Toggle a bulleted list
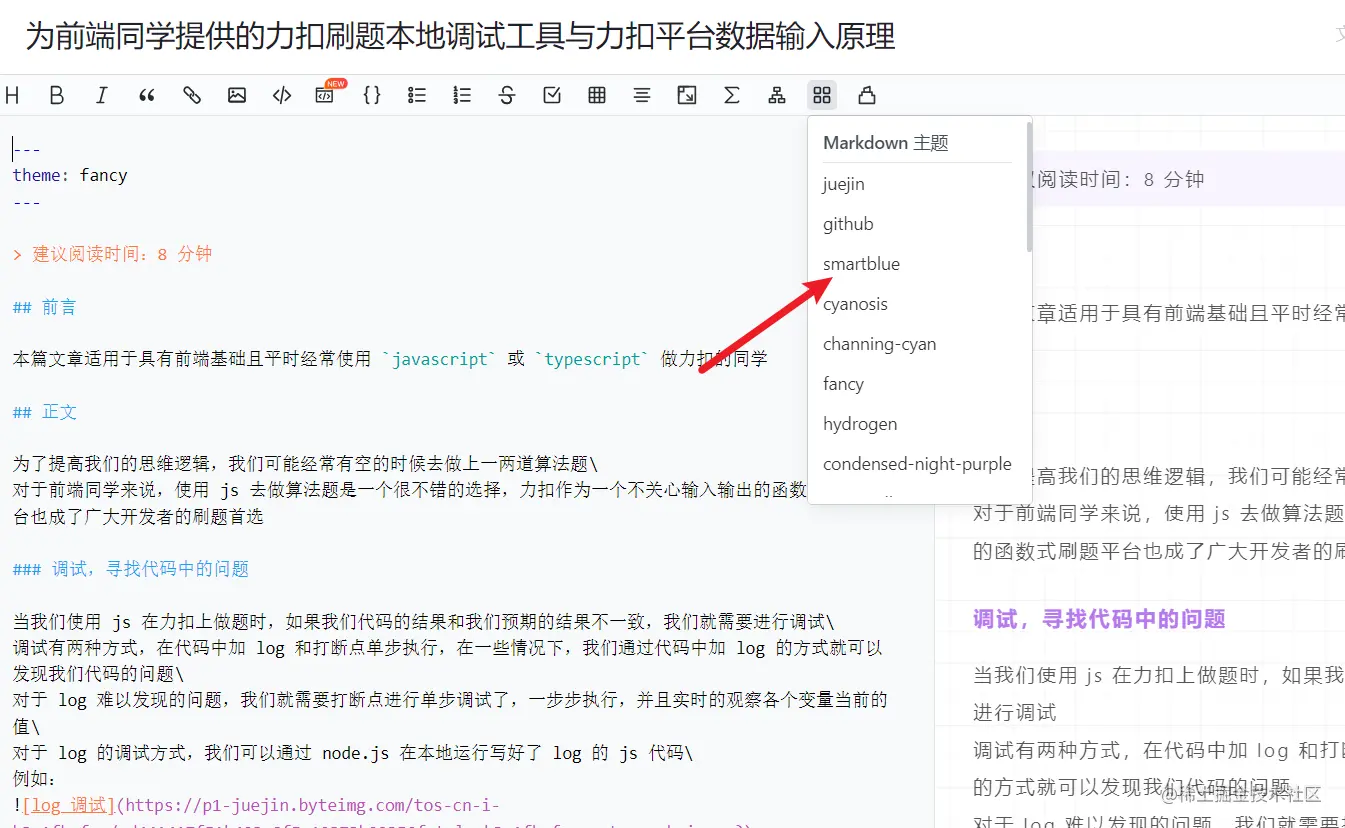 click(417, 95)
